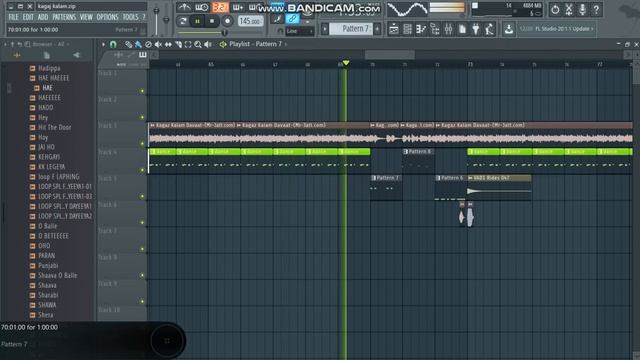Select the Paint brush tool in Playlist

(x=138, y=44)
